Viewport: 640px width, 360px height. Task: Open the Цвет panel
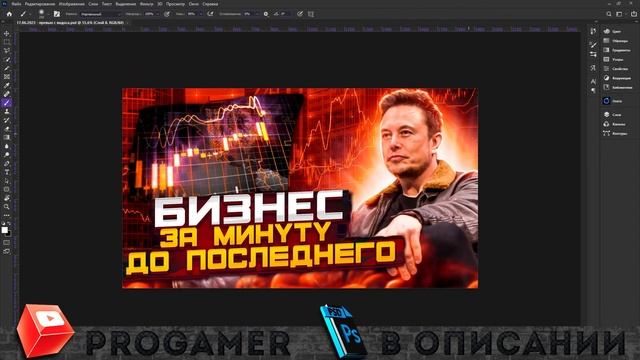click(x=613, y=31)
